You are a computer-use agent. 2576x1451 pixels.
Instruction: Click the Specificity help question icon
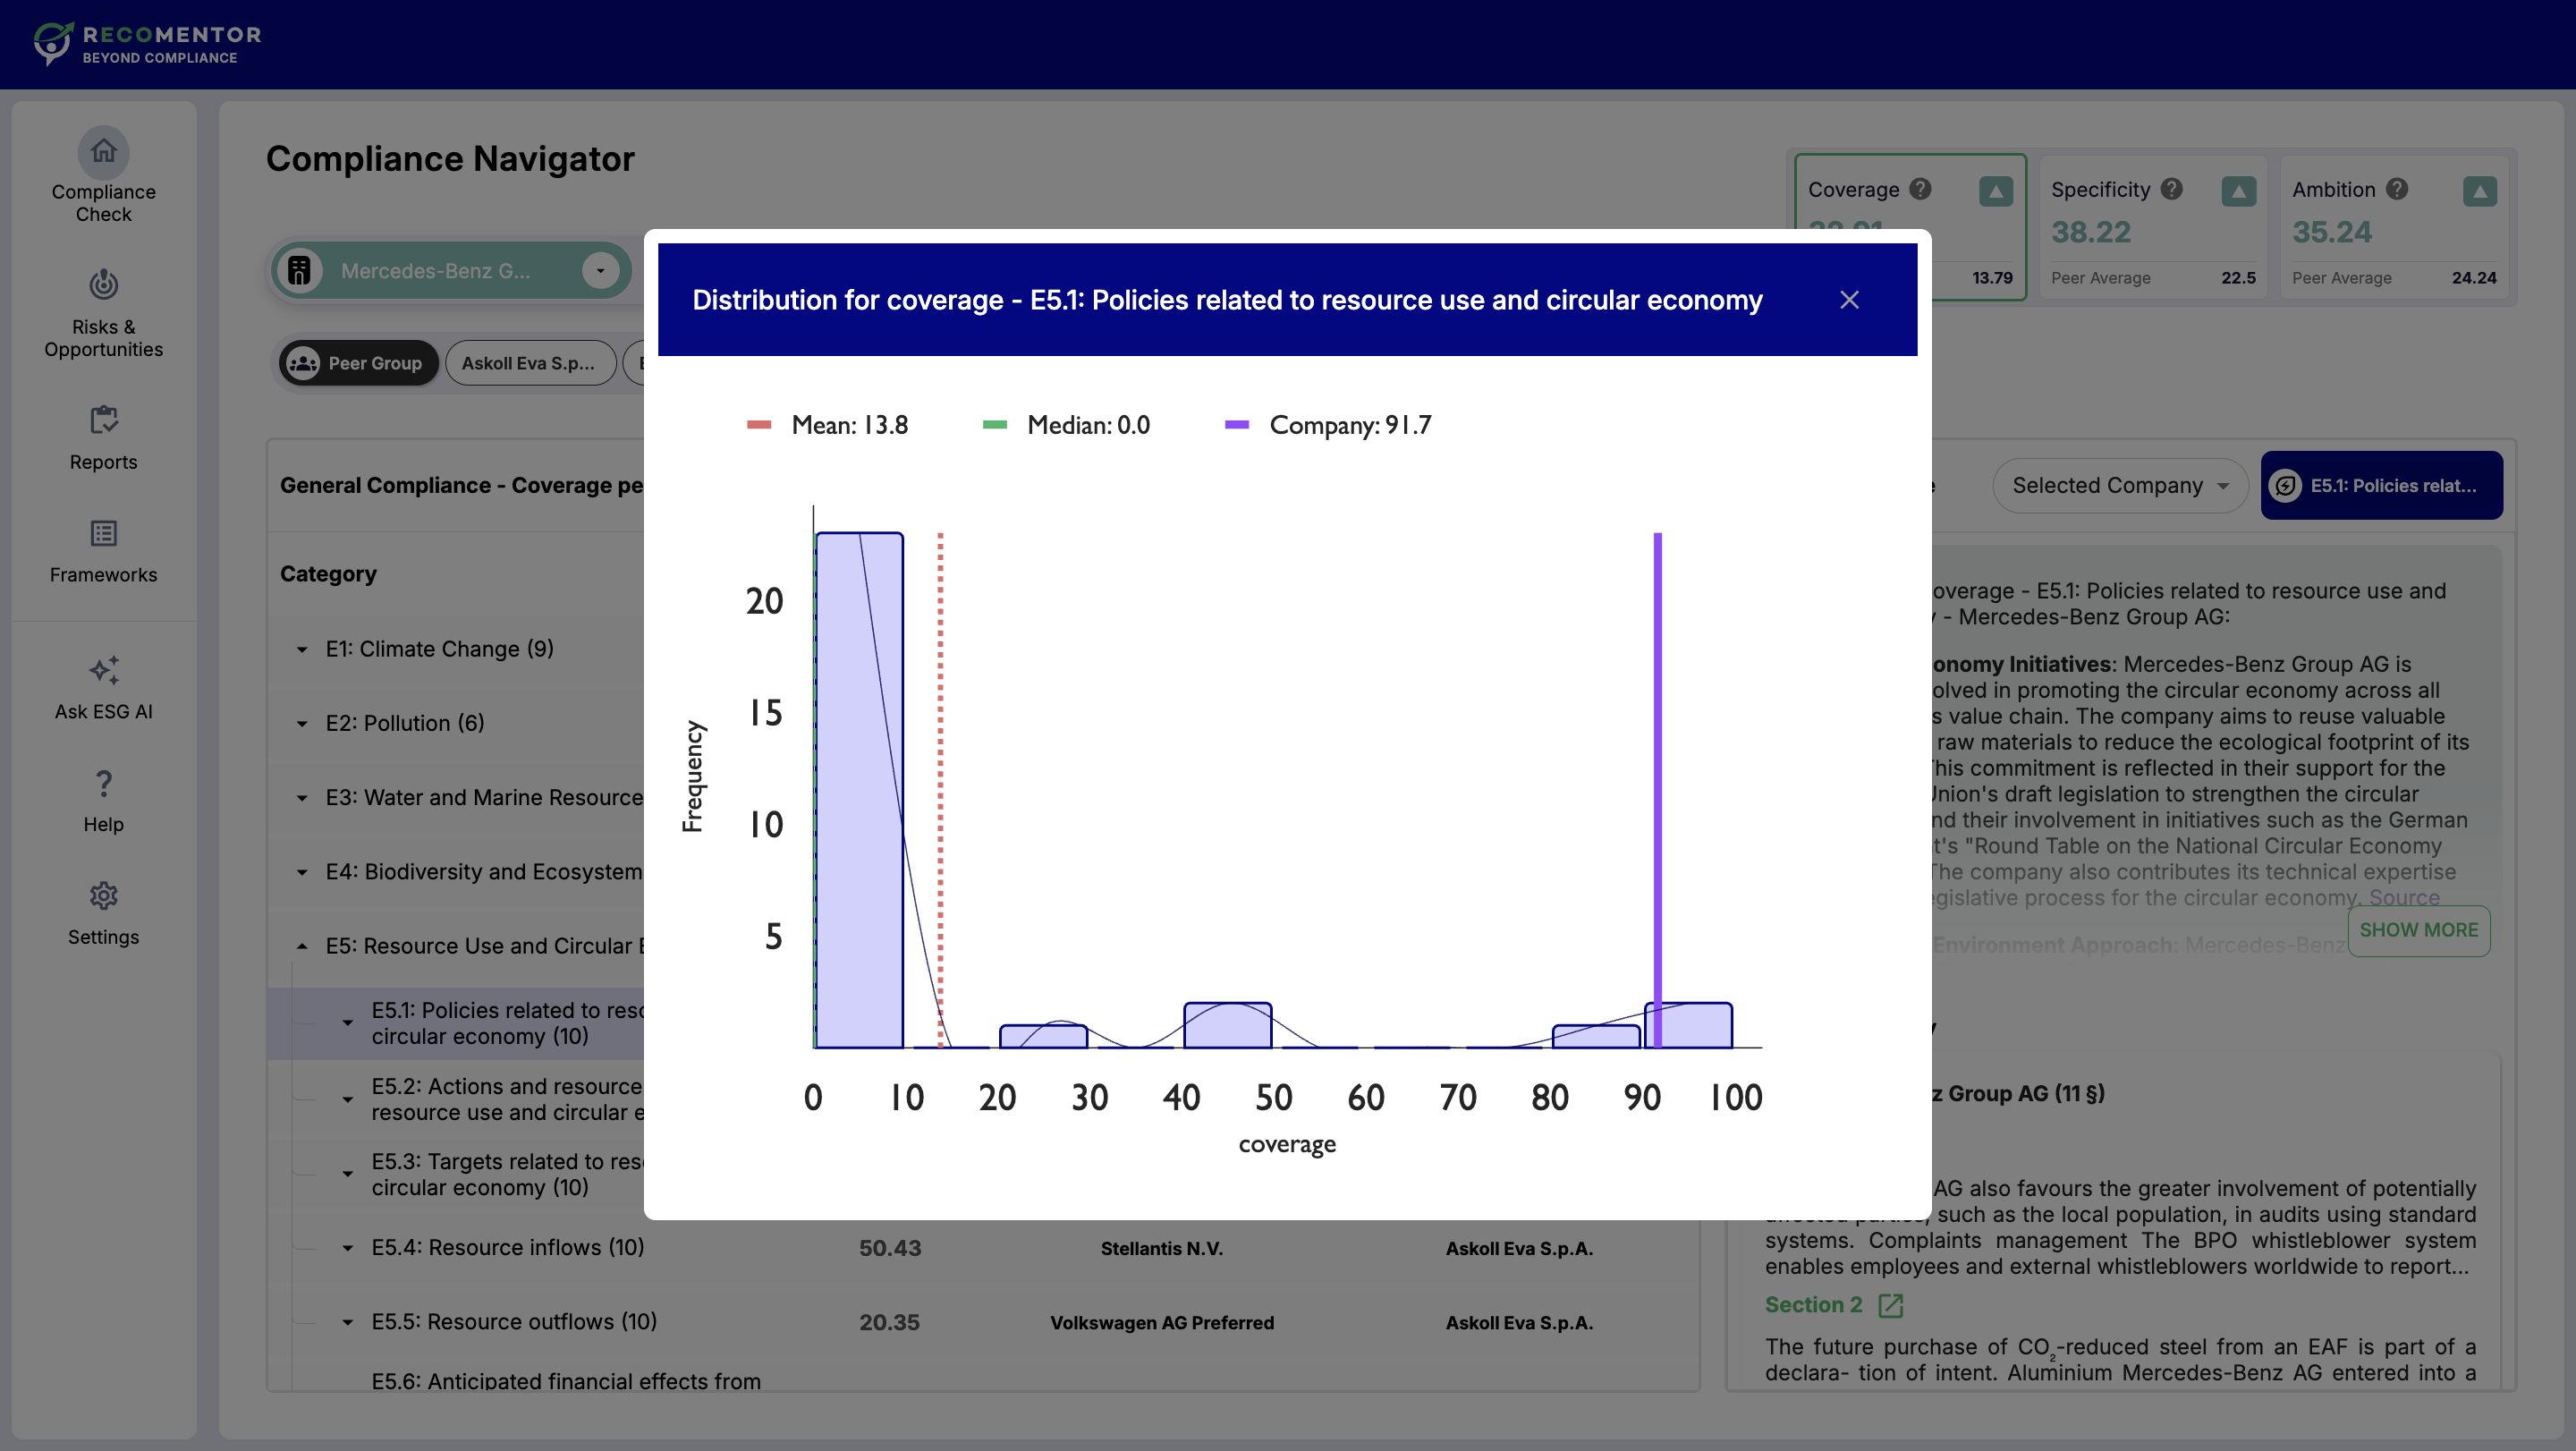pos(2171,189)
